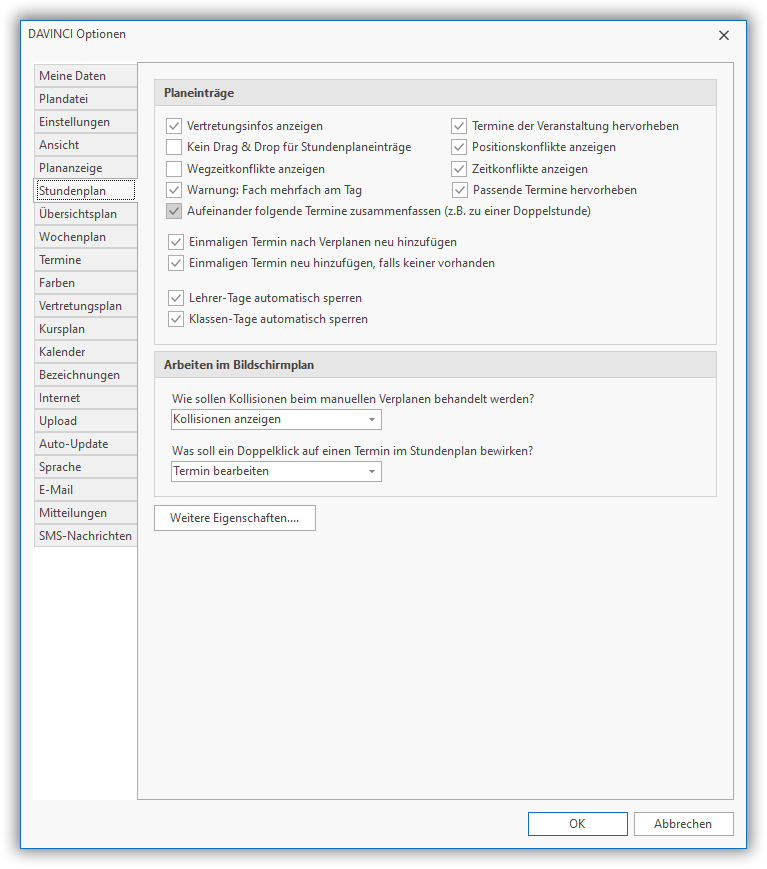Enable Wegzeitkonflikte anzeigen checkbox

coord(175,169)
